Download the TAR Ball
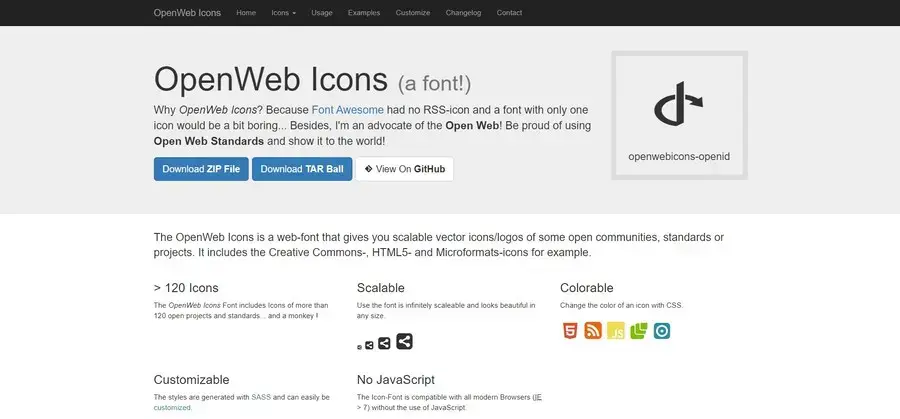 302,169
